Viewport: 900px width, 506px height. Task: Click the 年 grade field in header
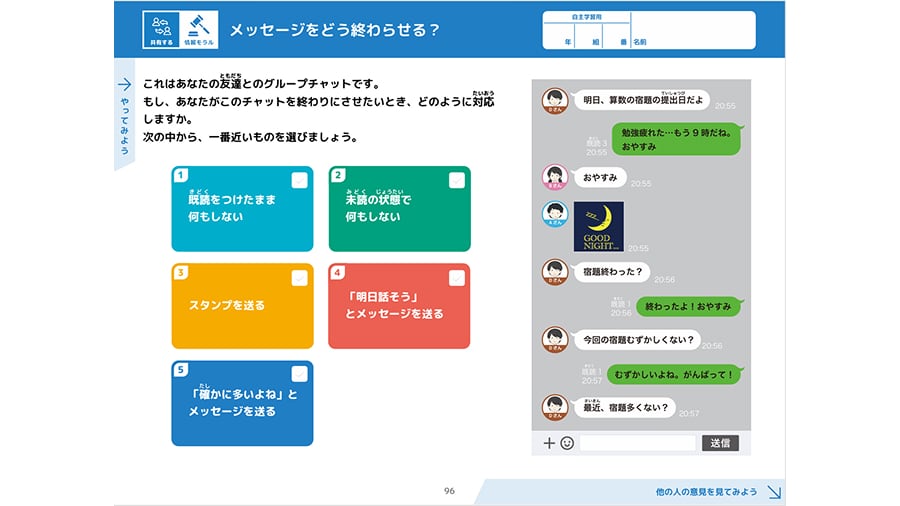pyautogui.click(x=559, y=36)
